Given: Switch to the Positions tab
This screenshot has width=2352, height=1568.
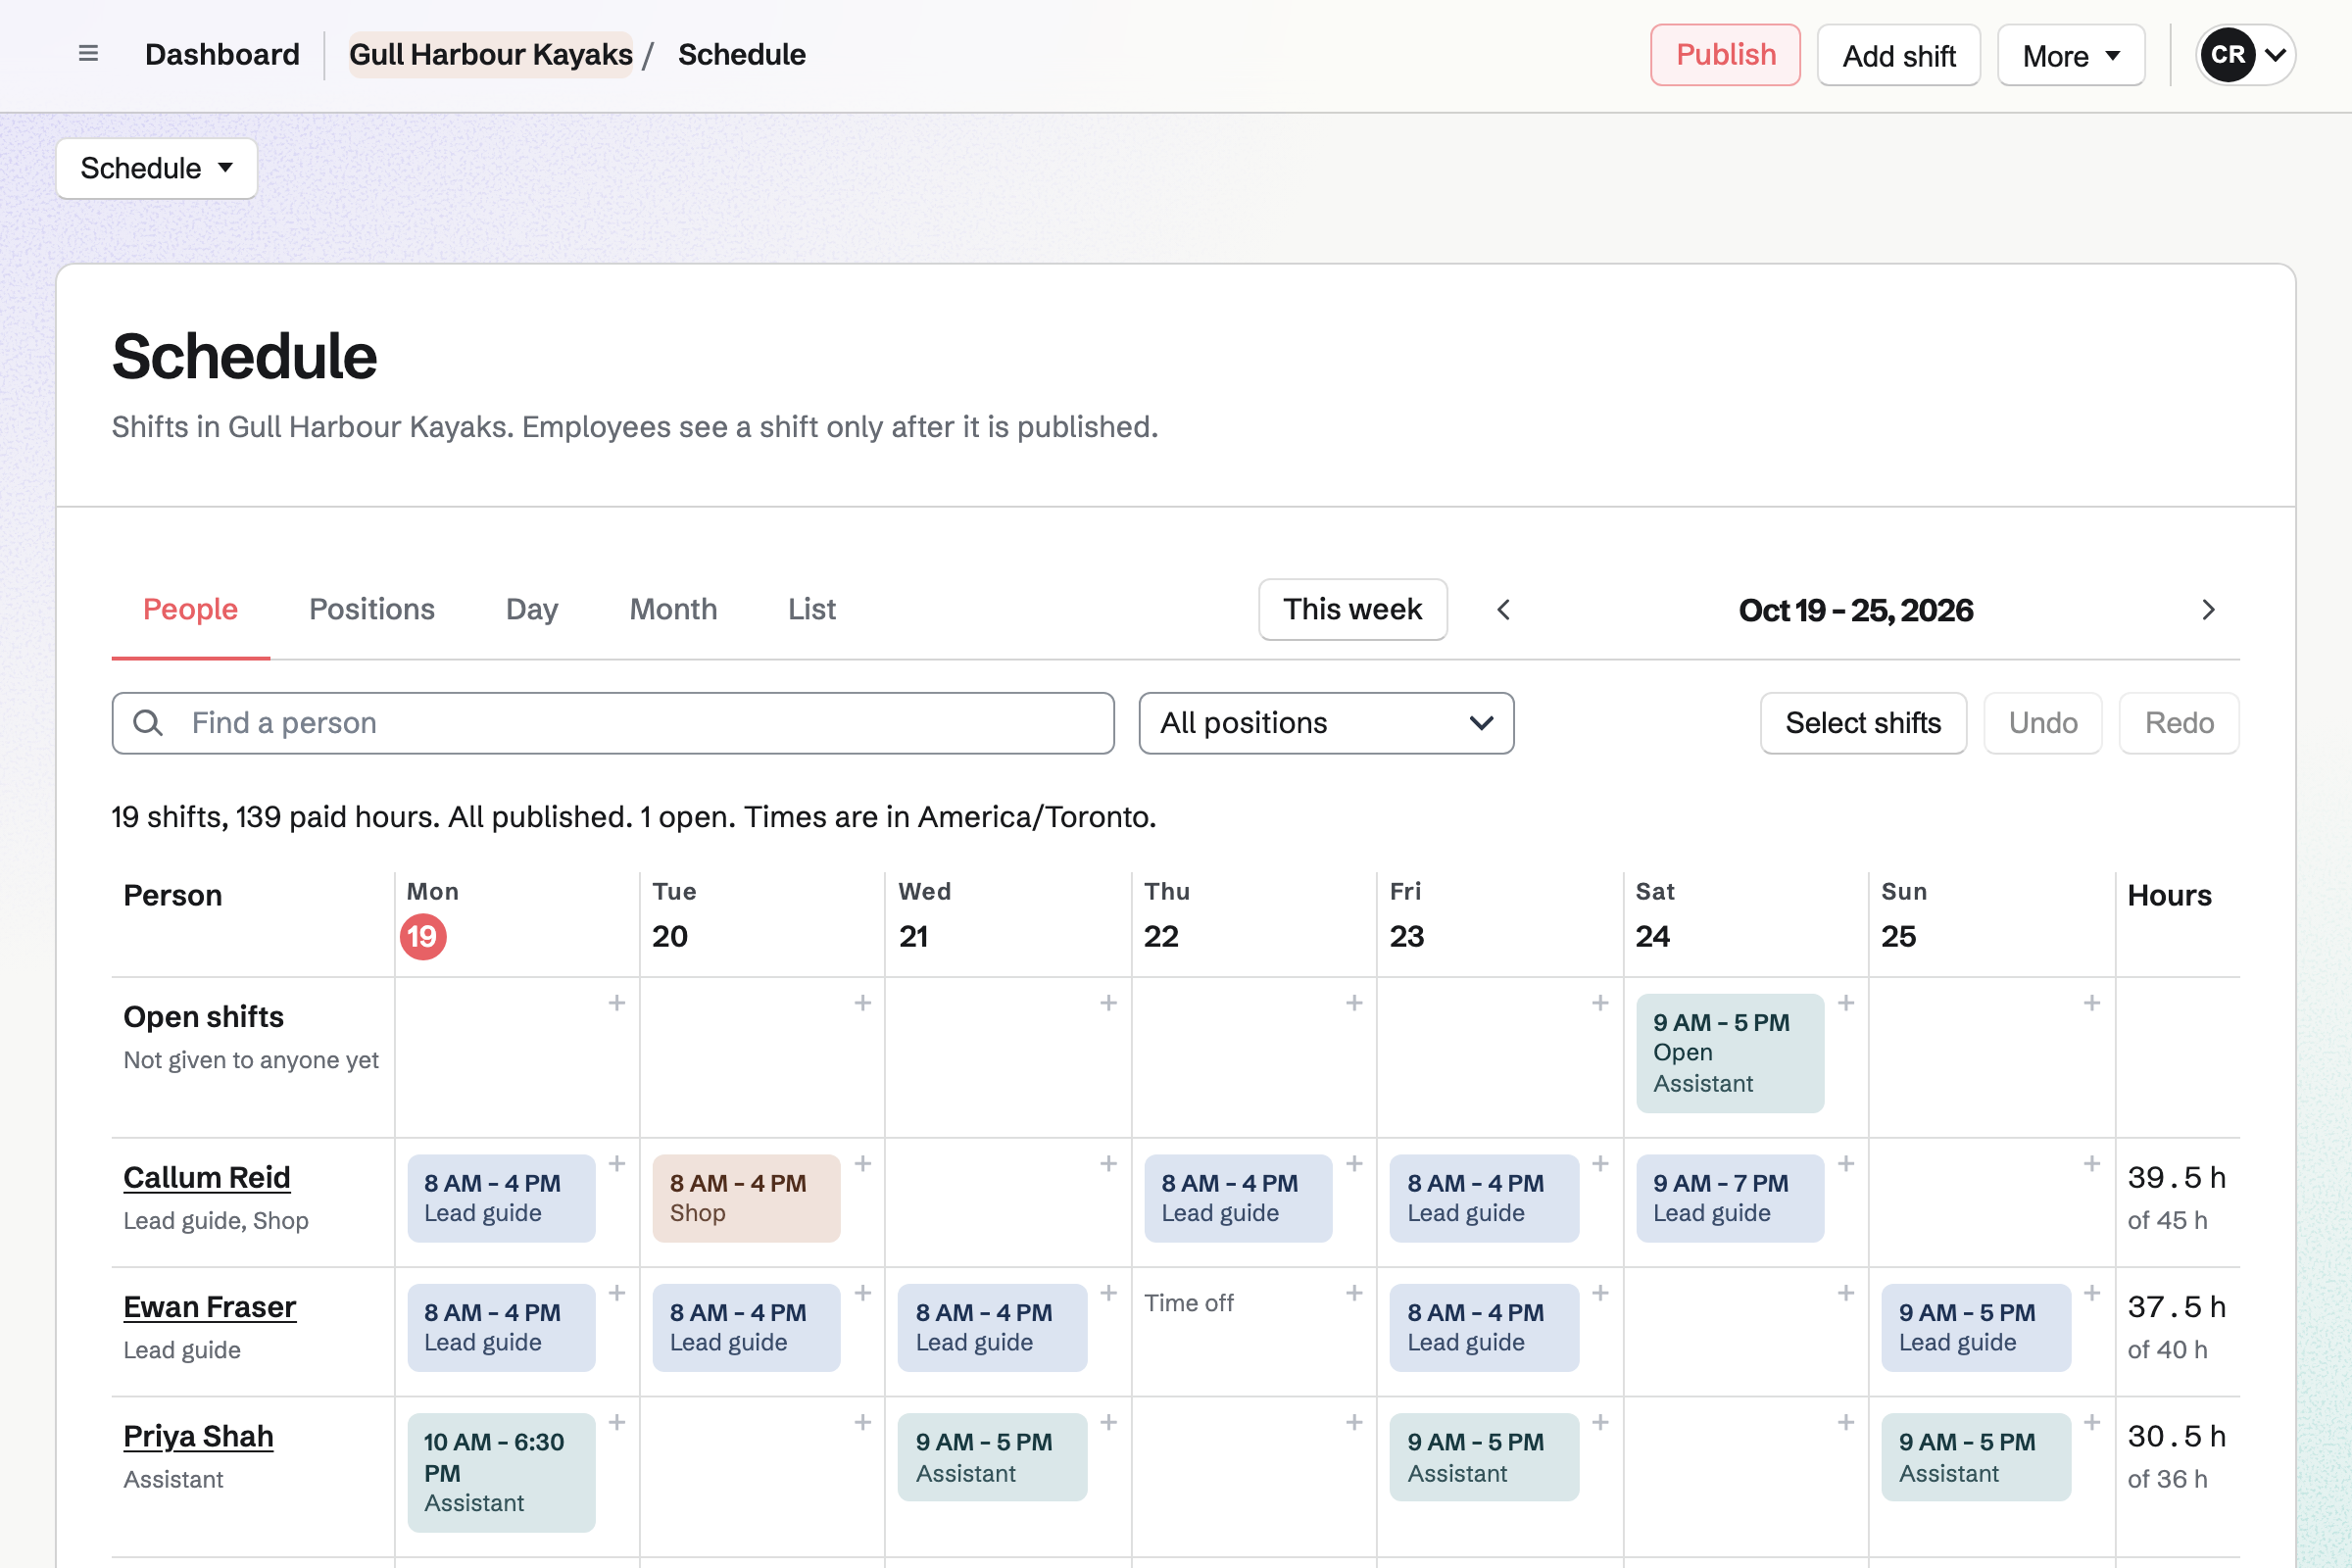Looking at the screenshot, I should coord(372,610).
